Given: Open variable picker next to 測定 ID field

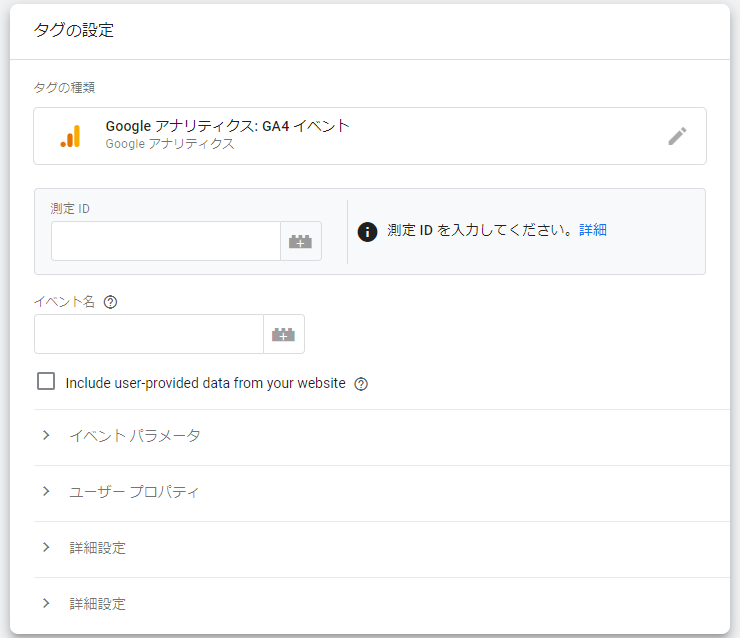Looking at the screenshot, I should (301, 241).
